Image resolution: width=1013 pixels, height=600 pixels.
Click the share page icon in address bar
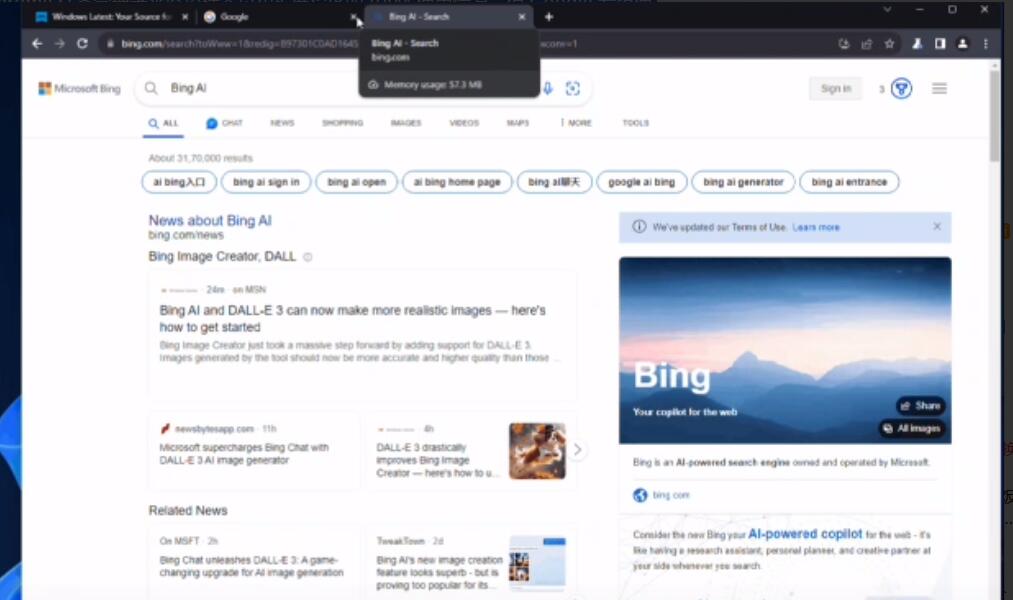[x=866, y=43]
